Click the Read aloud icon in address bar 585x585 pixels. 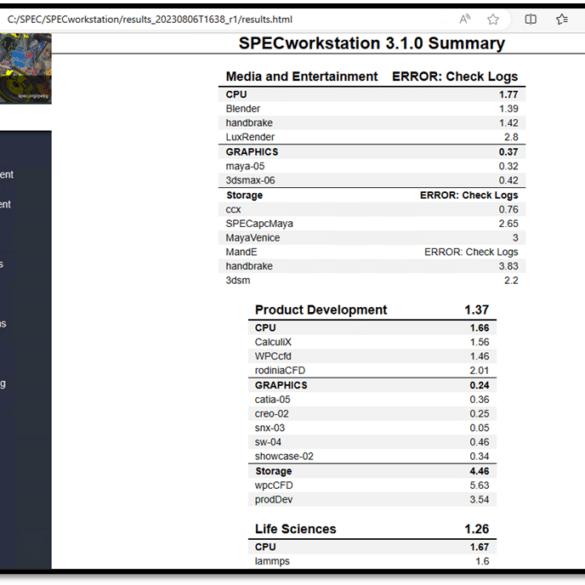click(x=465, y=19)
